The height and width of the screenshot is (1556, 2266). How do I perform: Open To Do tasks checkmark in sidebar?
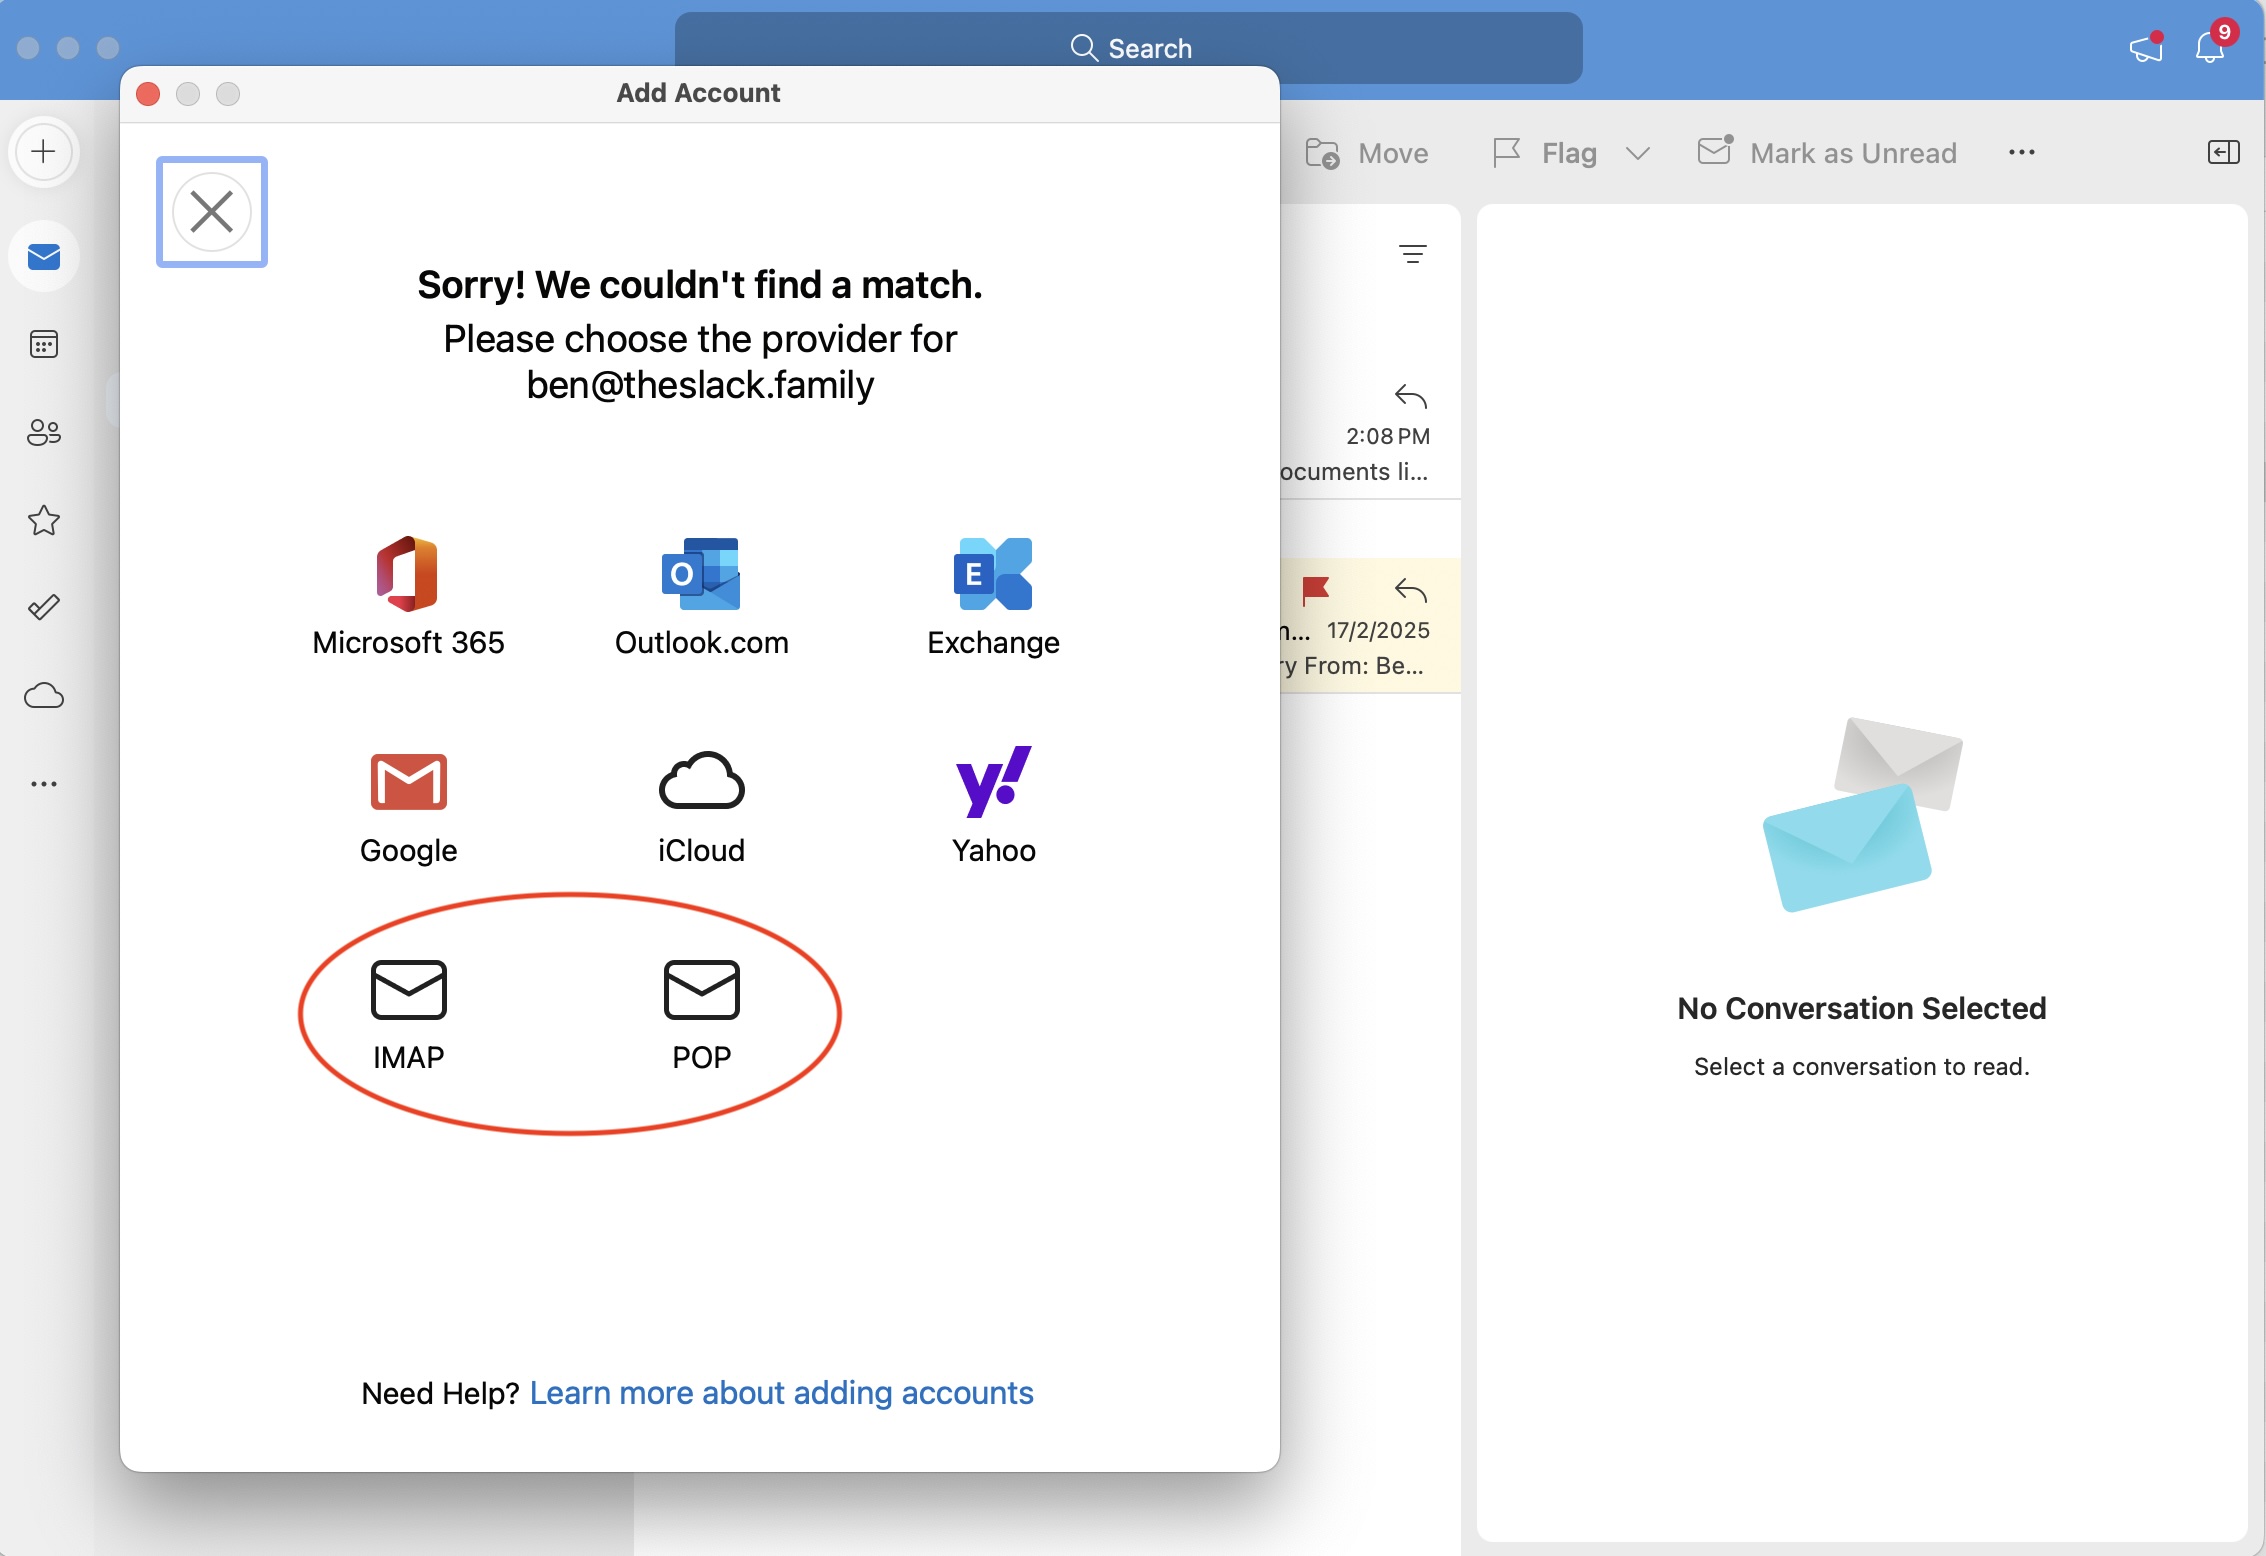point(44,607)
